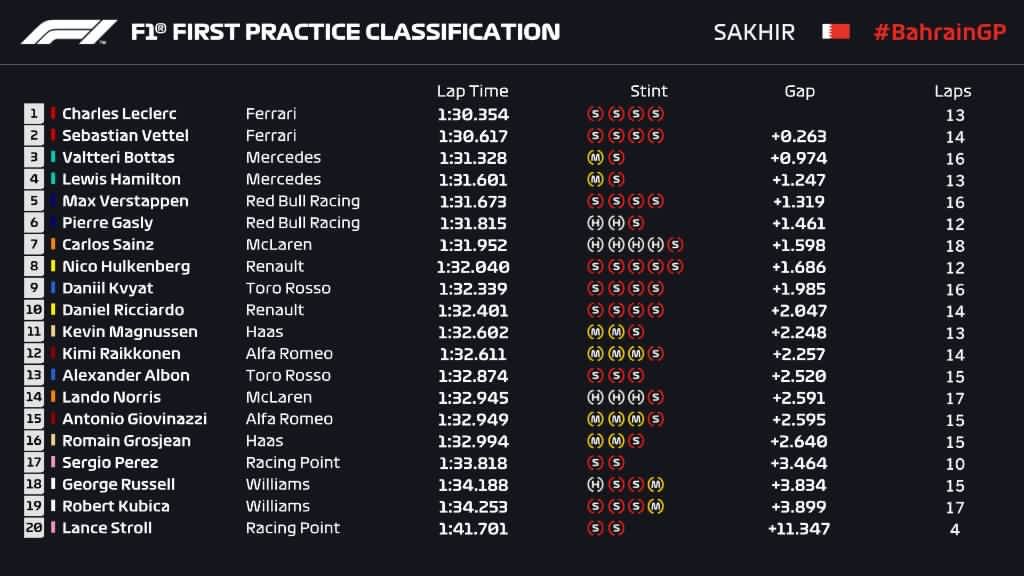The height and width of the screenshot is (576, 1024).
Task: Click Charles Leclerc's 1:30.354 lap time
Action: (x=473, y=114)
